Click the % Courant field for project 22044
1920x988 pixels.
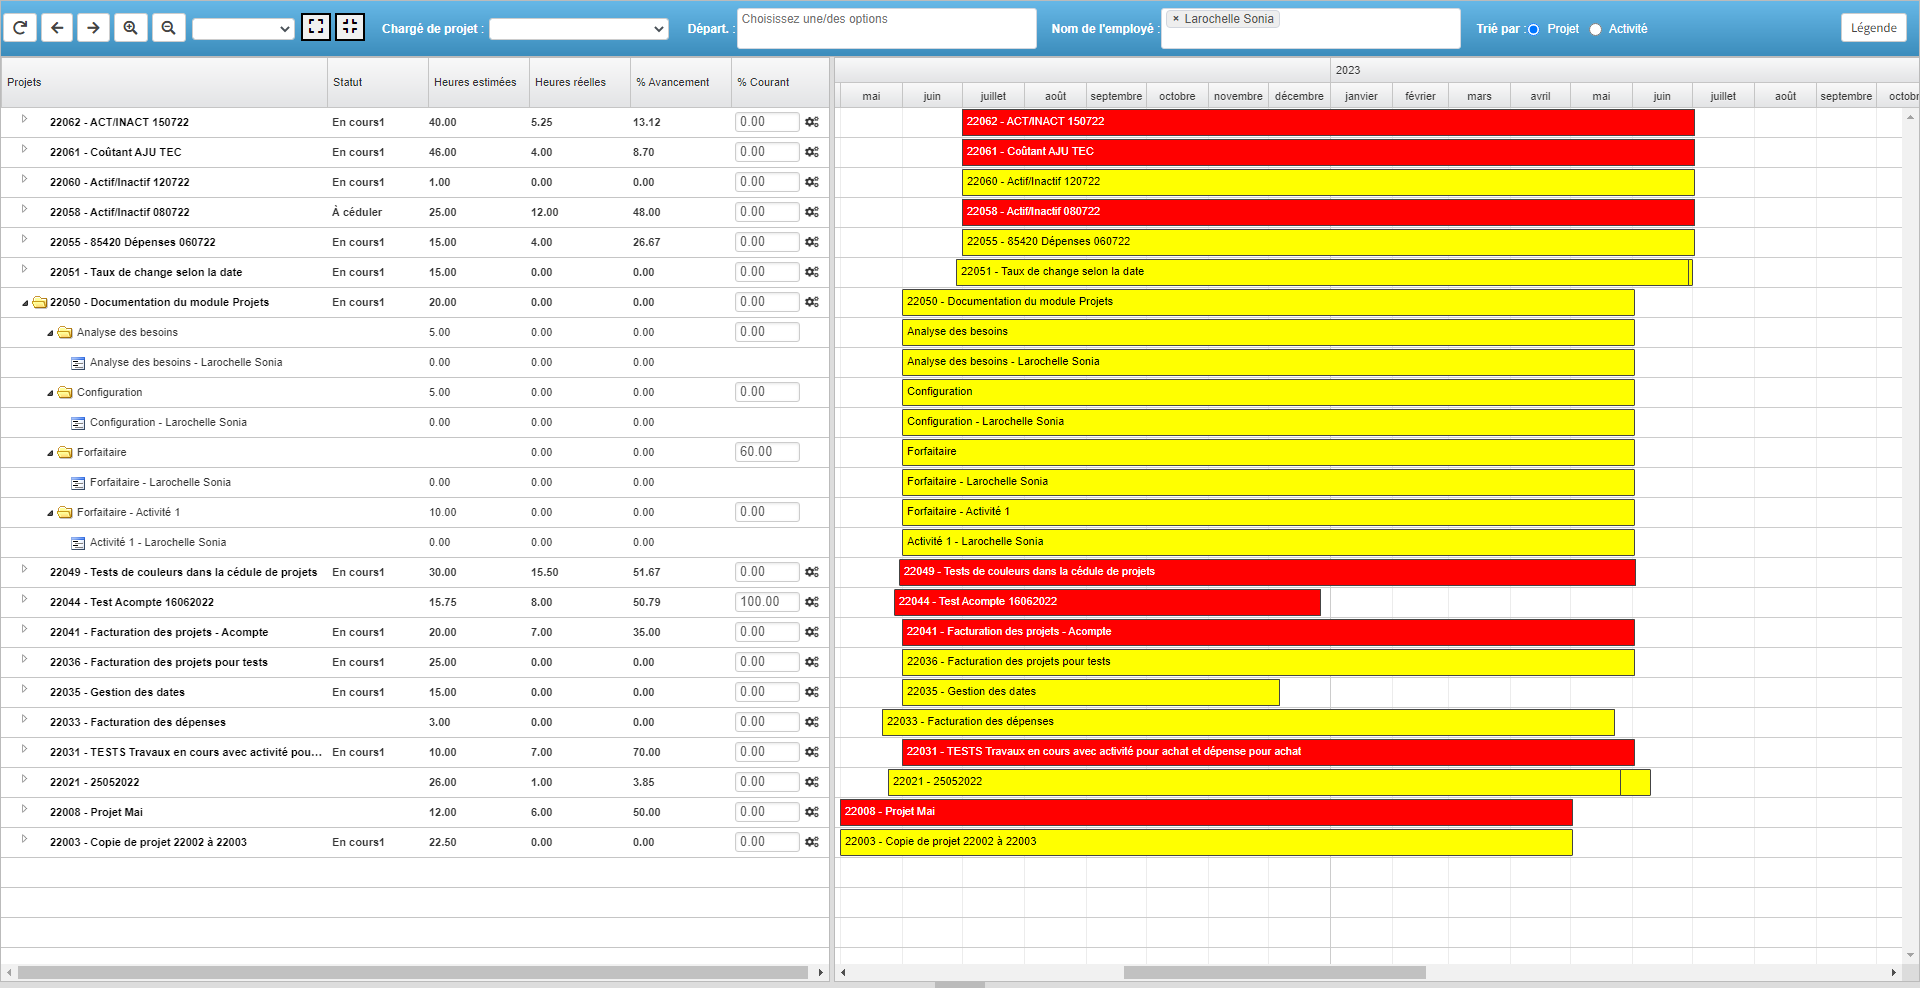(x=767, y=602)
